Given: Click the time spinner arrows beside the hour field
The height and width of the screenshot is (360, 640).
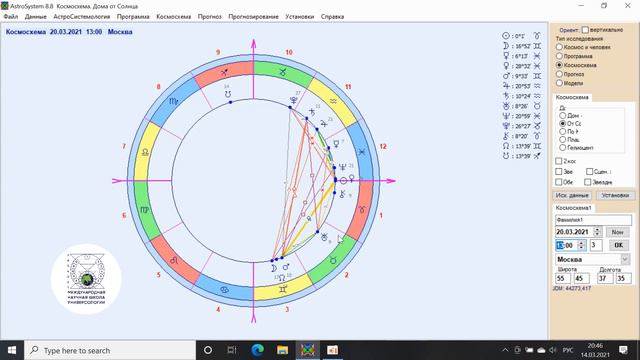Looking at the screenshot, I should point(582,245).
